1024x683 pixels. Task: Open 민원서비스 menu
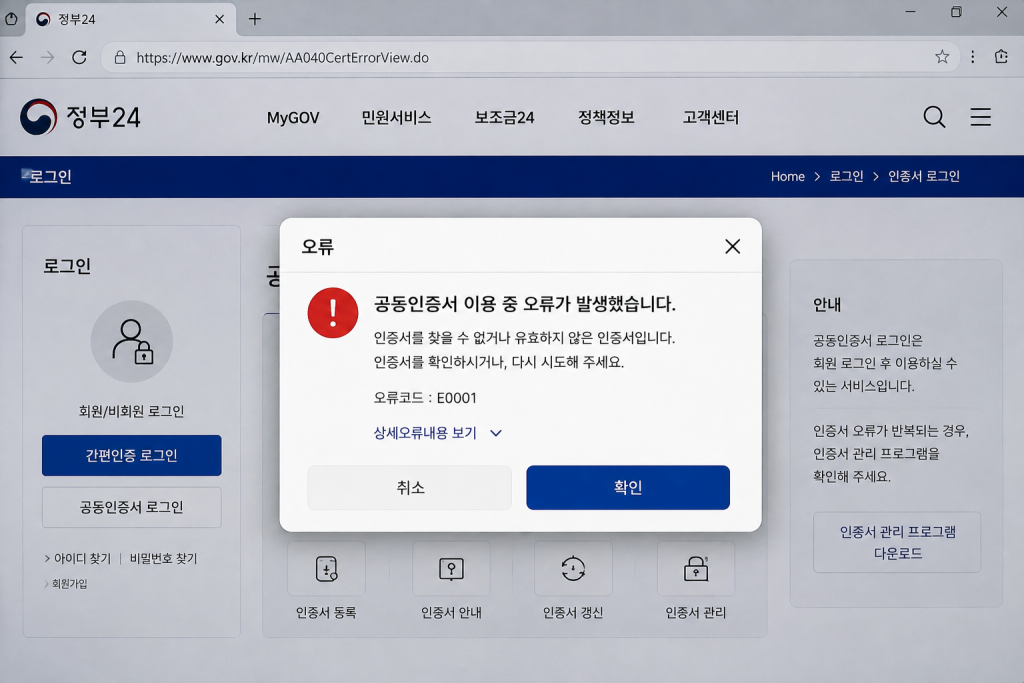pyautogui.click(x=396, y=118)
